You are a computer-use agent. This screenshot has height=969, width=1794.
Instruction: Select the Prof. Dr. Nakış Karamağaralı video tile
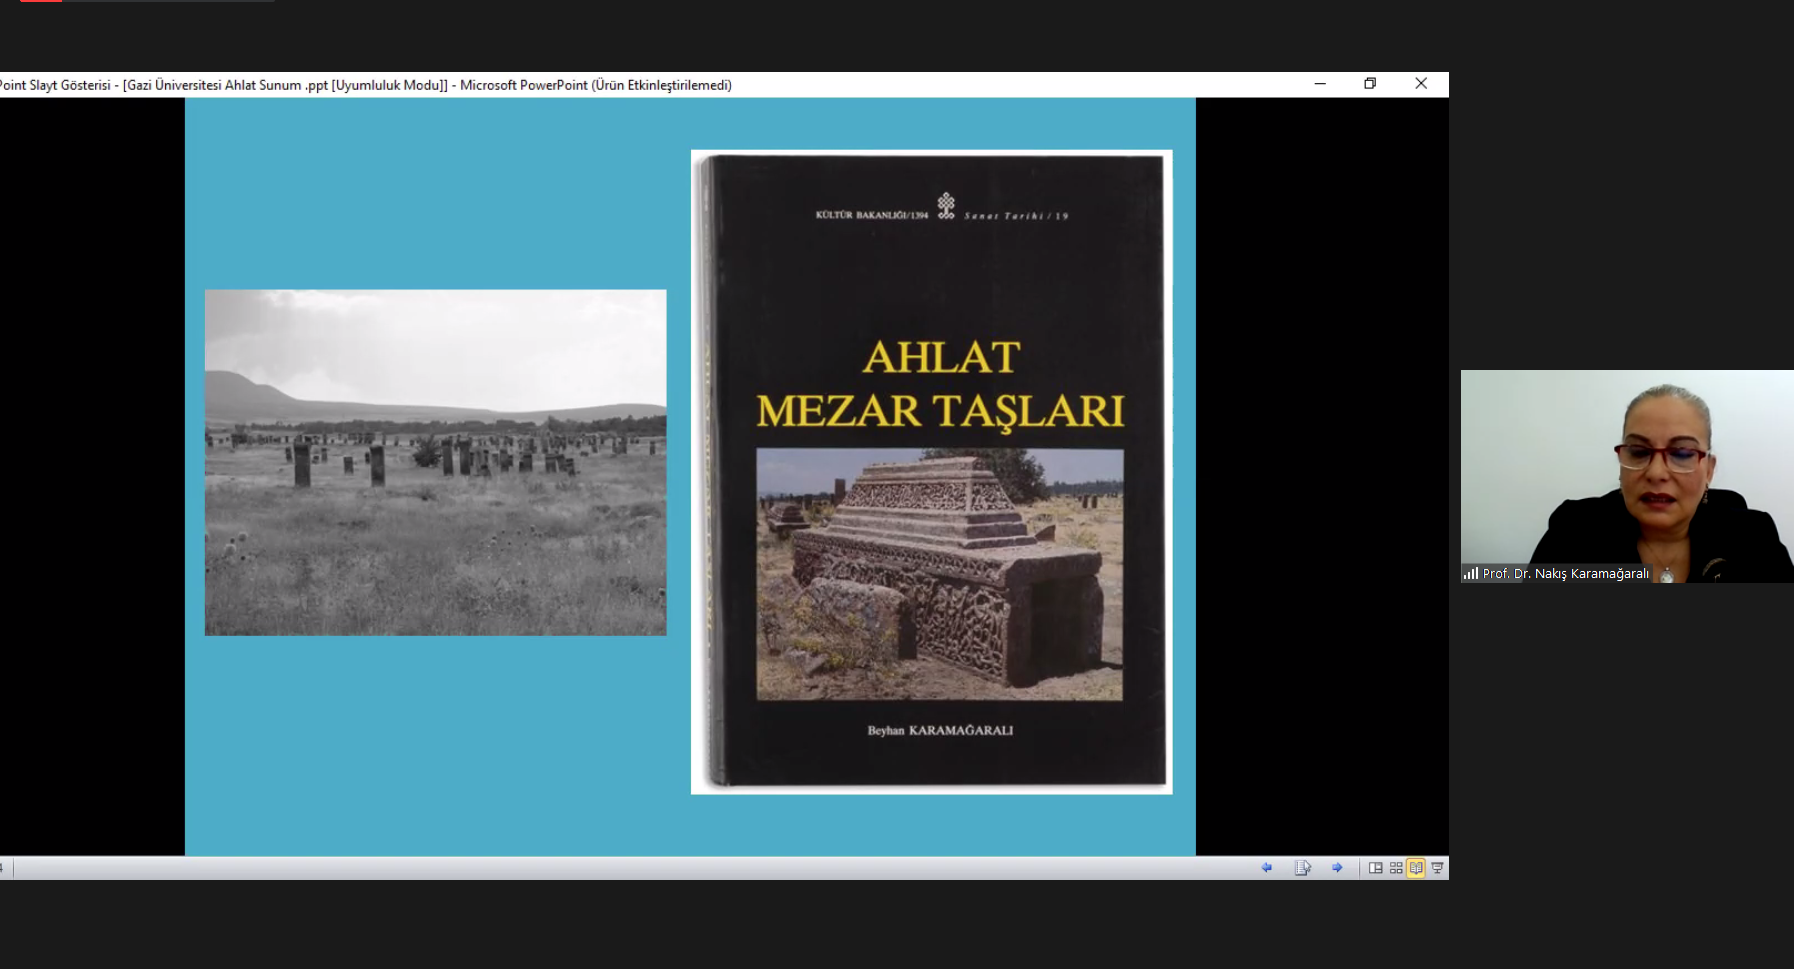coord(1626,470)
